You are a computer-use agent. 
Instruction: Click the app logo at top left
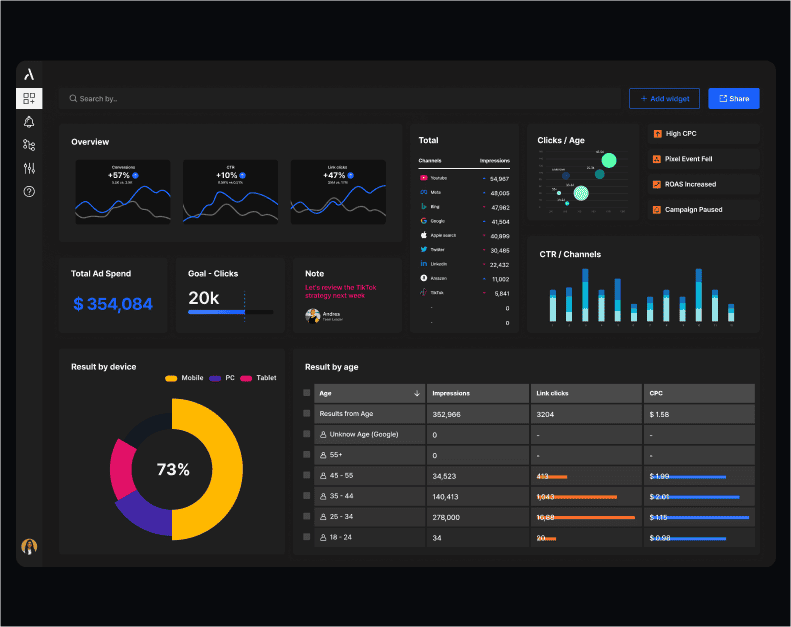coord(29,74)
